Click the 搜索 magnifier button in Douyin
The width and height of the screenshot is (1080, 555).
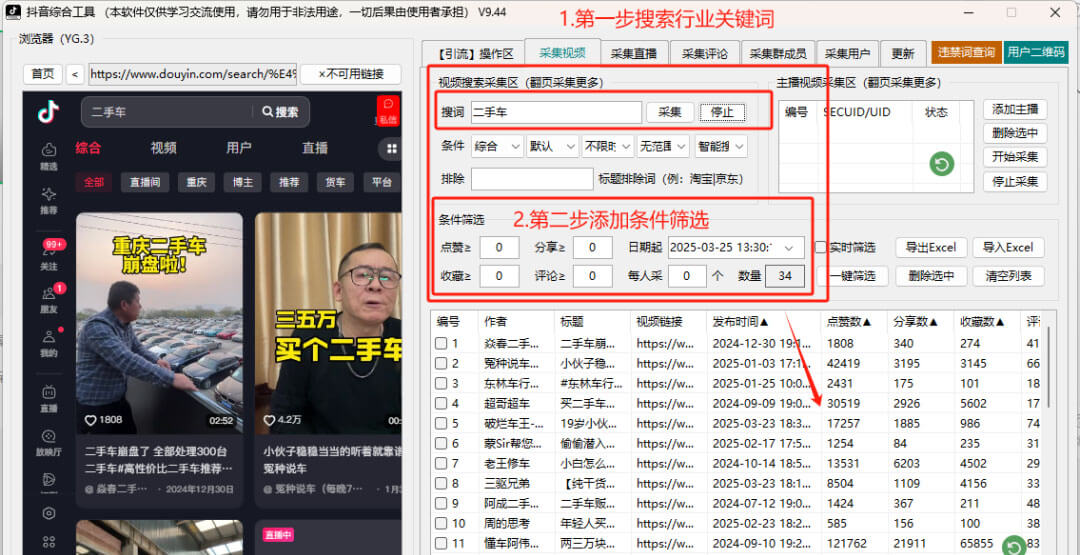click(x=280, y=112)
